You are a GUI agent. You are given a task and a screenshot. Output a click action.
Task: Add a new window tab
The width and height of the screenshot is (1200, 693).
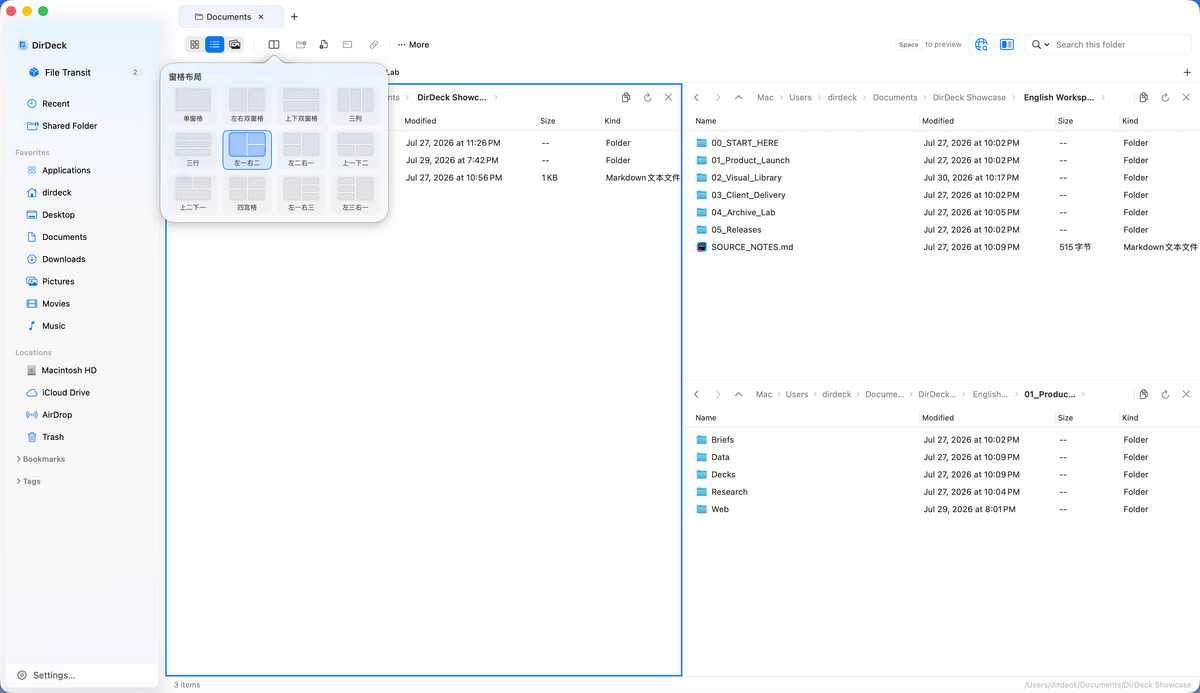click(294, 17)
